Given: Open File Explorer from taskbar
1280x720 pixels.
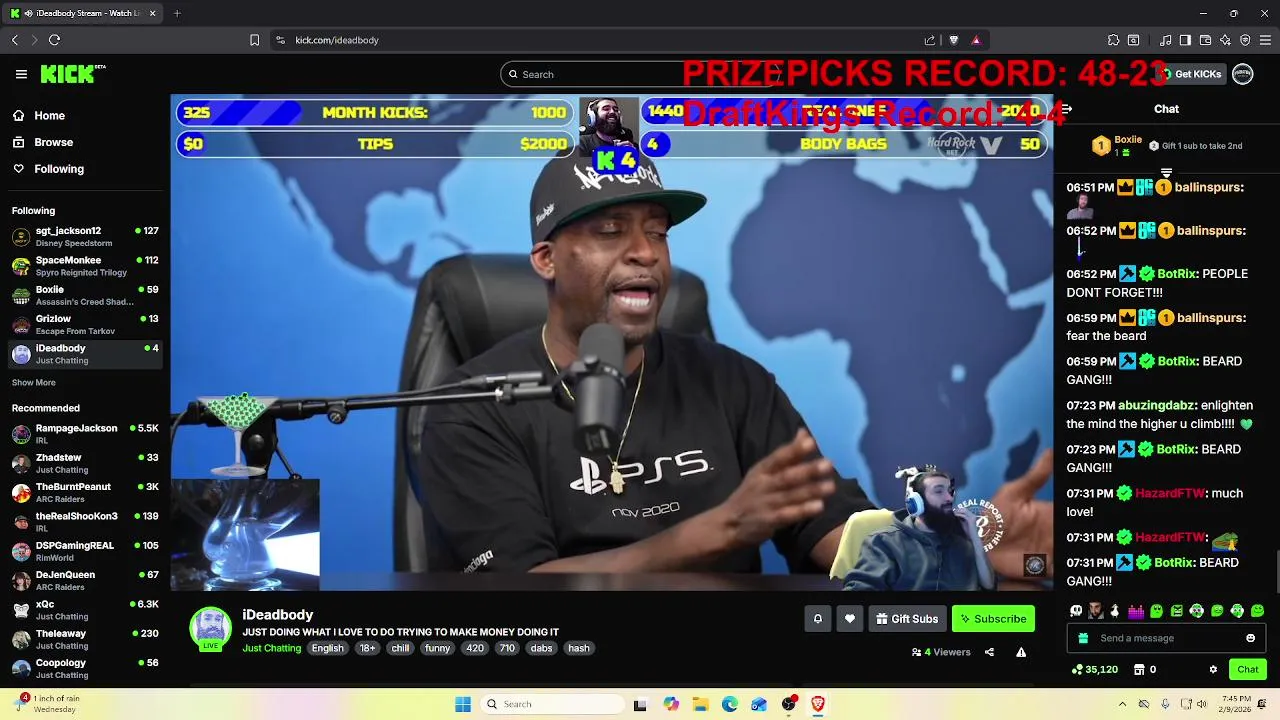Looking at the screenshot, I should click(700, 704).
